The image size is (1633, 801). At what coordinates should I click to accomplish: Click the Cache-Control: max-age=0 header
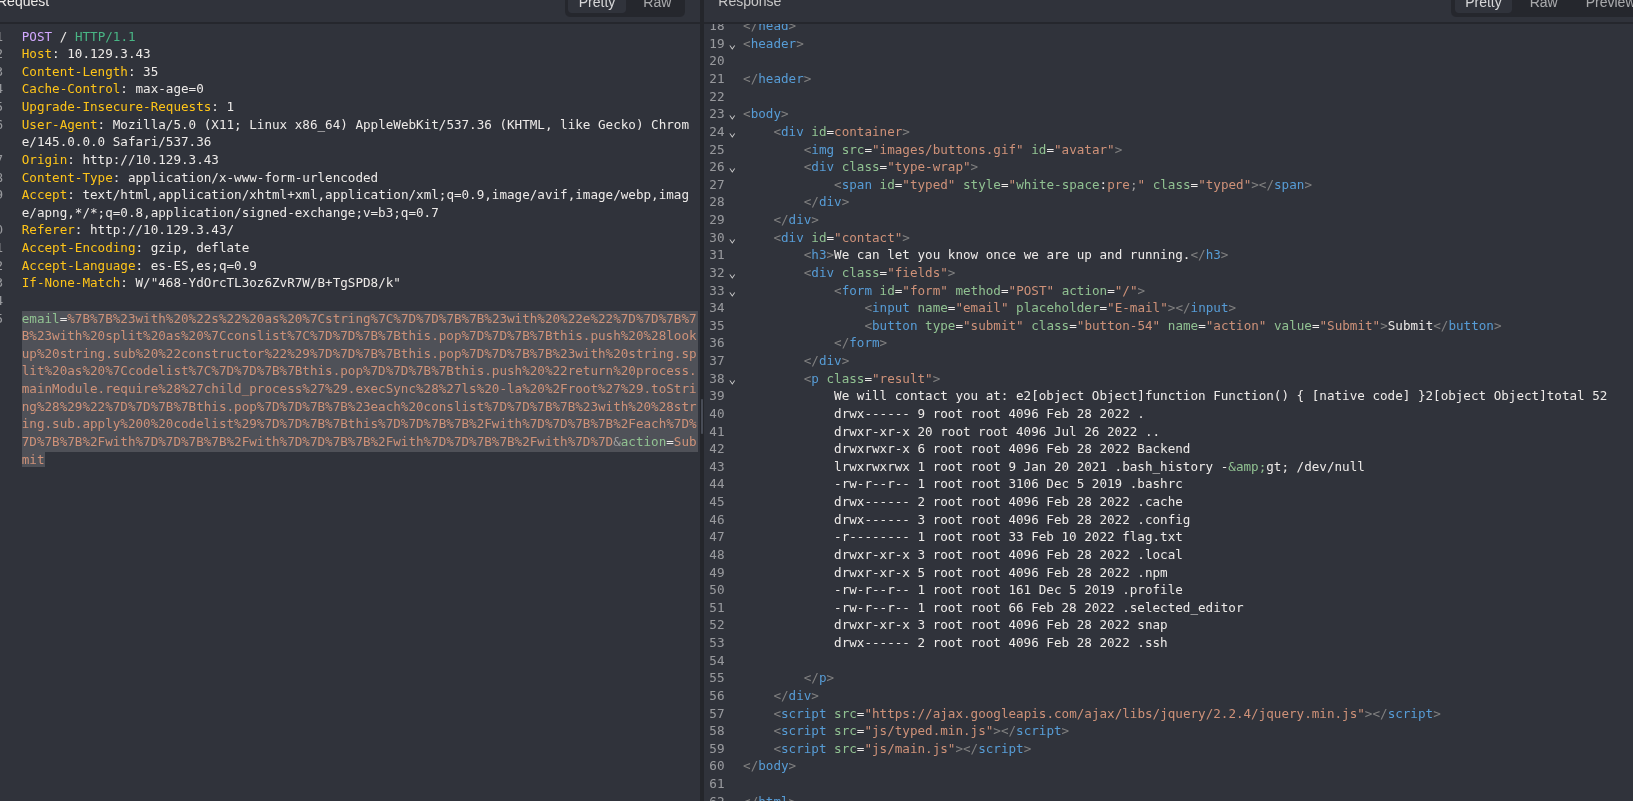[113, 89]
